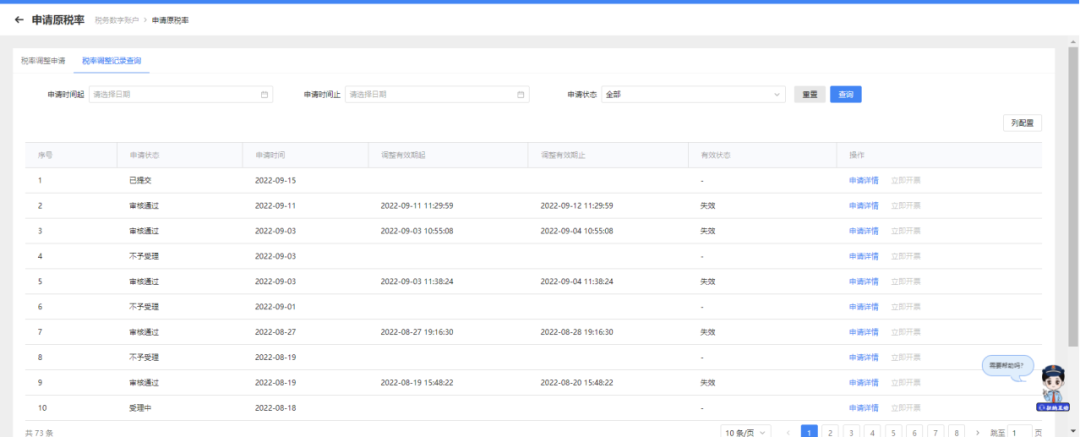Click the 查询 search button
Image resolution: width=1080 pixels, height=437 pixels.
(846, 94)
